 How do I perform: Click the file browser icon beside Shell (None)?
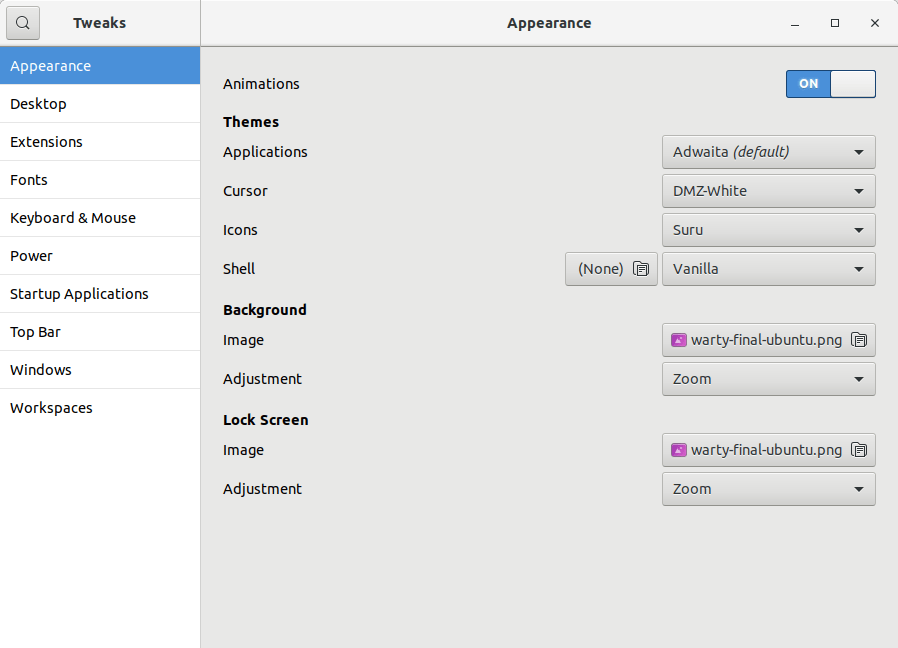point(640,268)
